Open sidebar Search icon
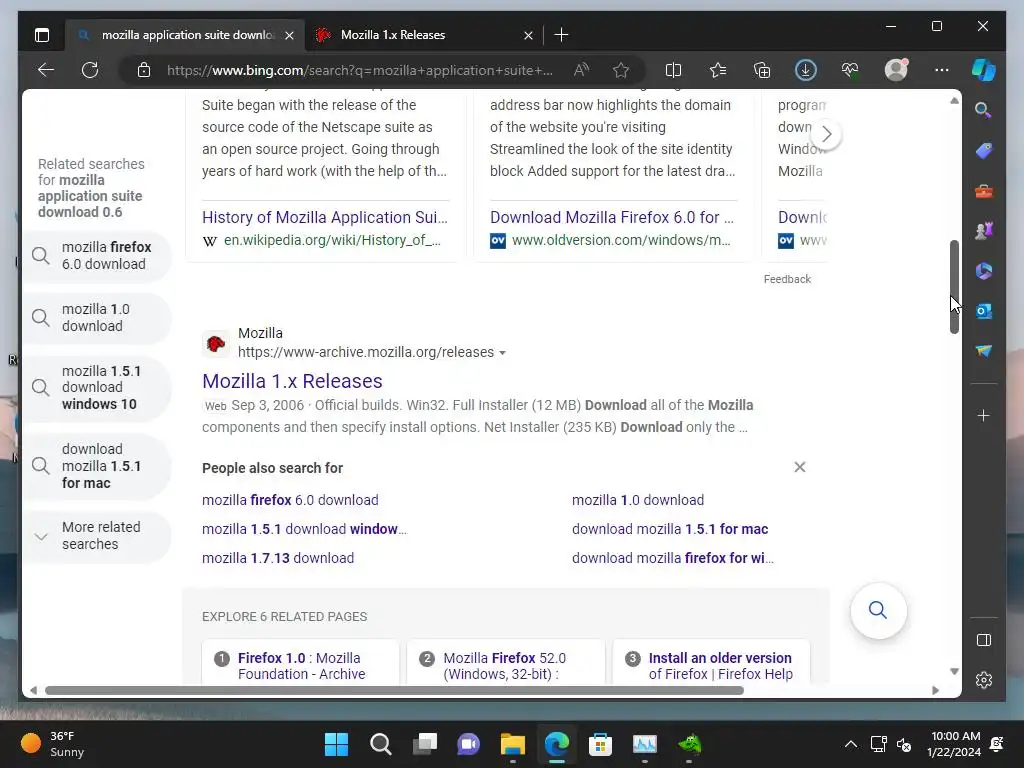 984,110
